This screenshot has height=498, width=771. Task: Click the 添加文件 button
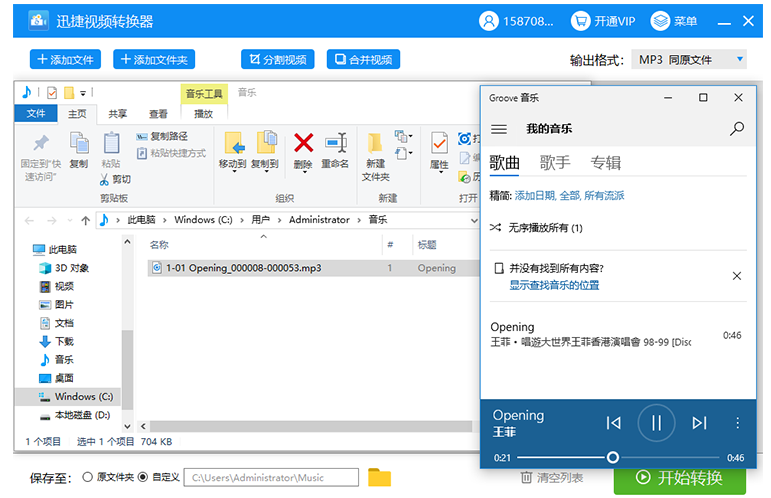65,59
